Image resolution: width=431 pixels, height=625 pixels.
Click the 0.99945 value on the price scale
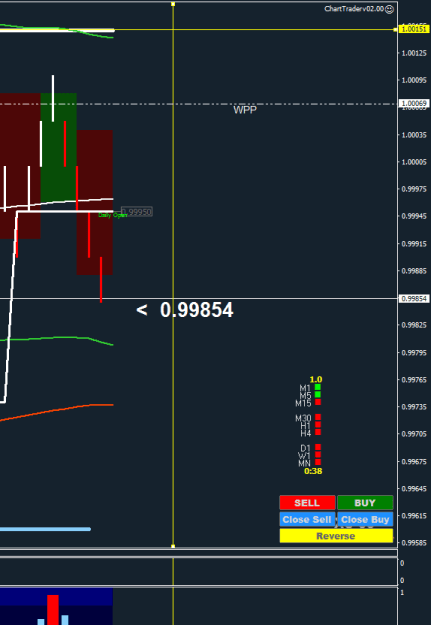tap(414, 216)
